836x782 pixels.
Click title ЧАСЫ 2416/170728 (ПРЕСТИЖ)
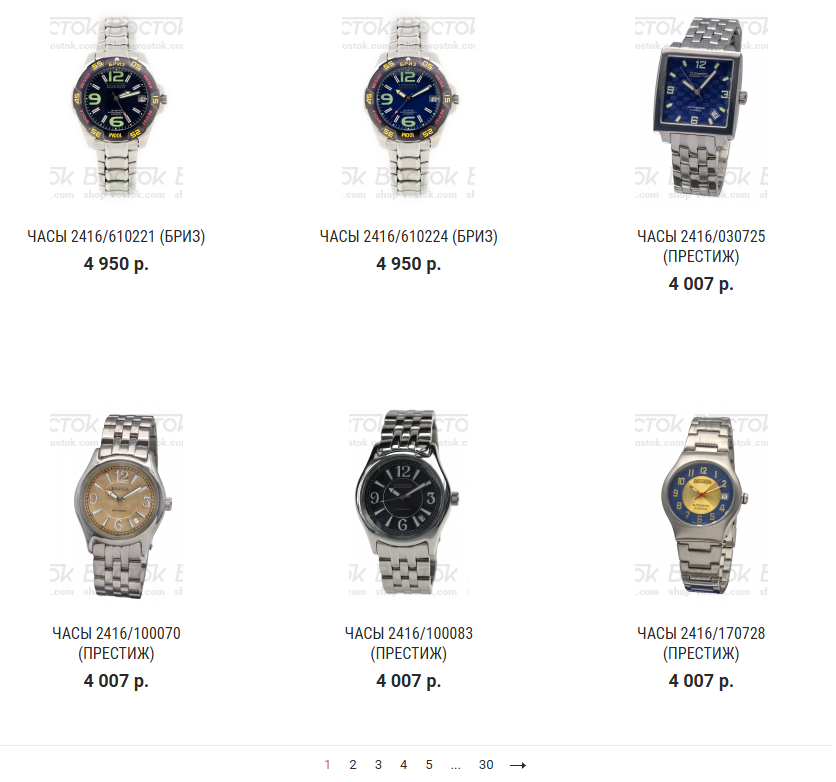701,643
